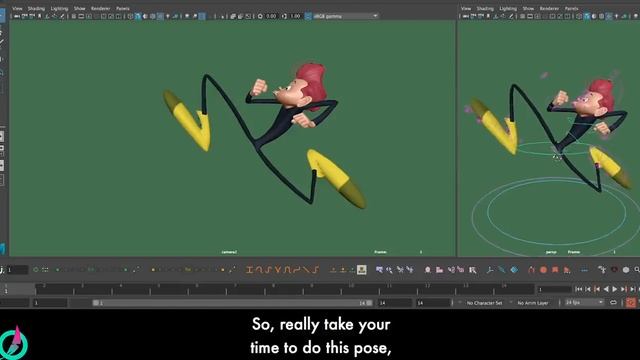Click the animation end field showing second 14
Viewport: 640px width, 360px height.
click(434, 303)
